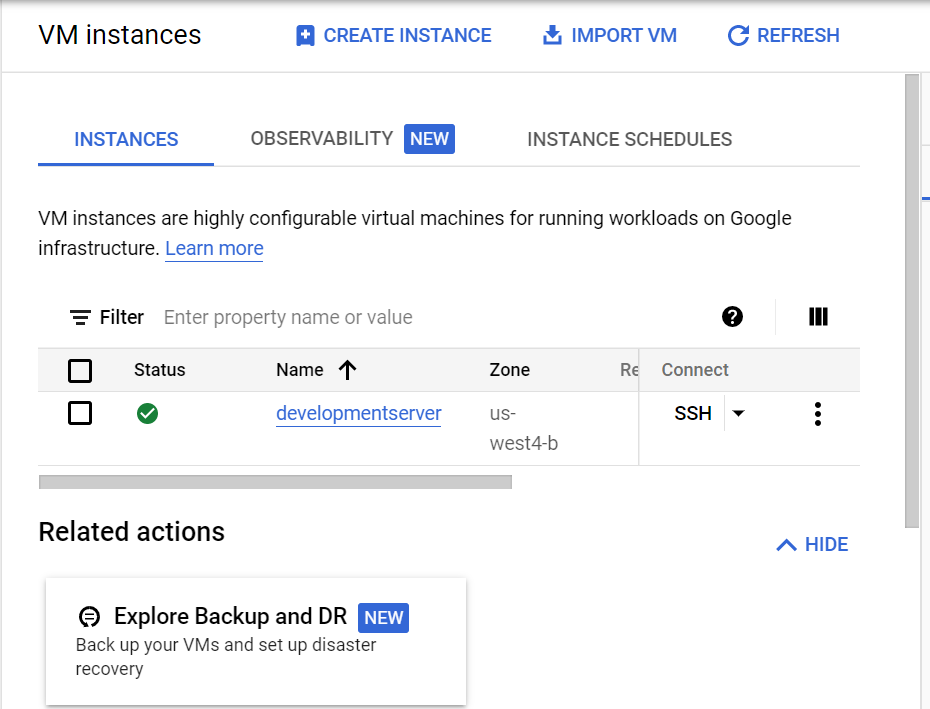The width and height of the screenshot is (930, 709).
Task: Open the filter help question mark icon
Action: coord(732,317)
